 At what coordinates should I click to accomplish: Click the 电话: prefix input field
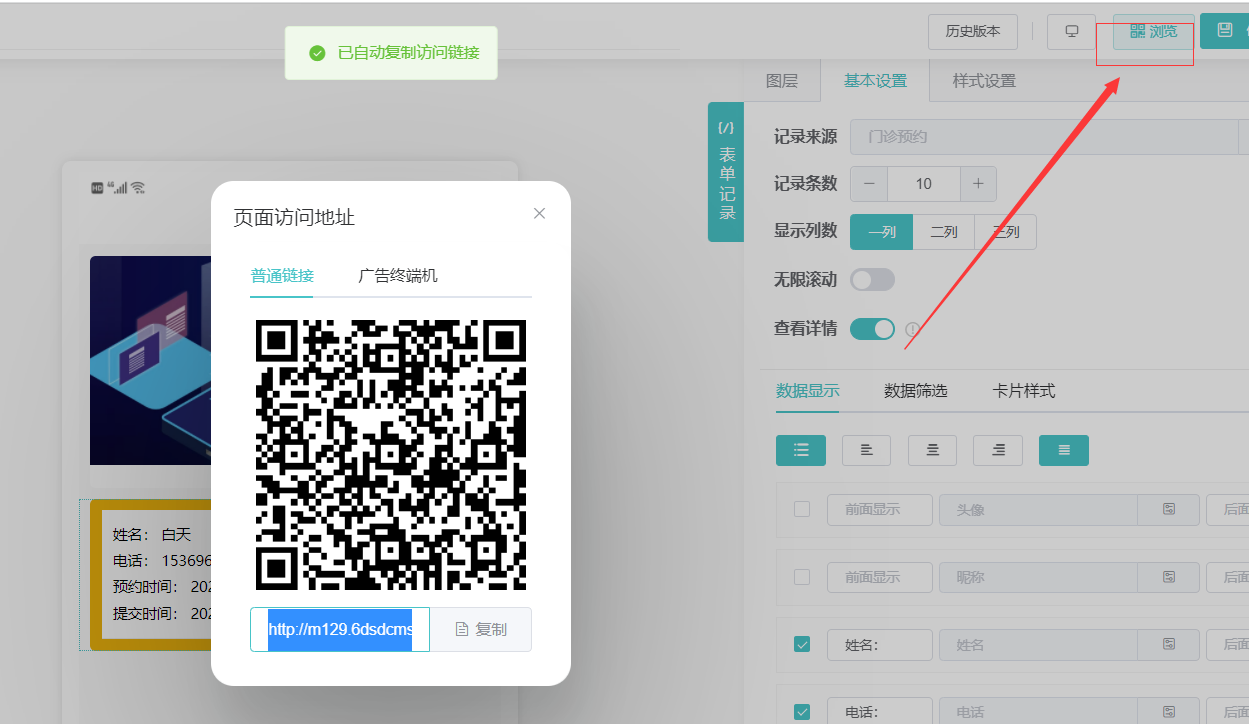click(x=880, y=712)
